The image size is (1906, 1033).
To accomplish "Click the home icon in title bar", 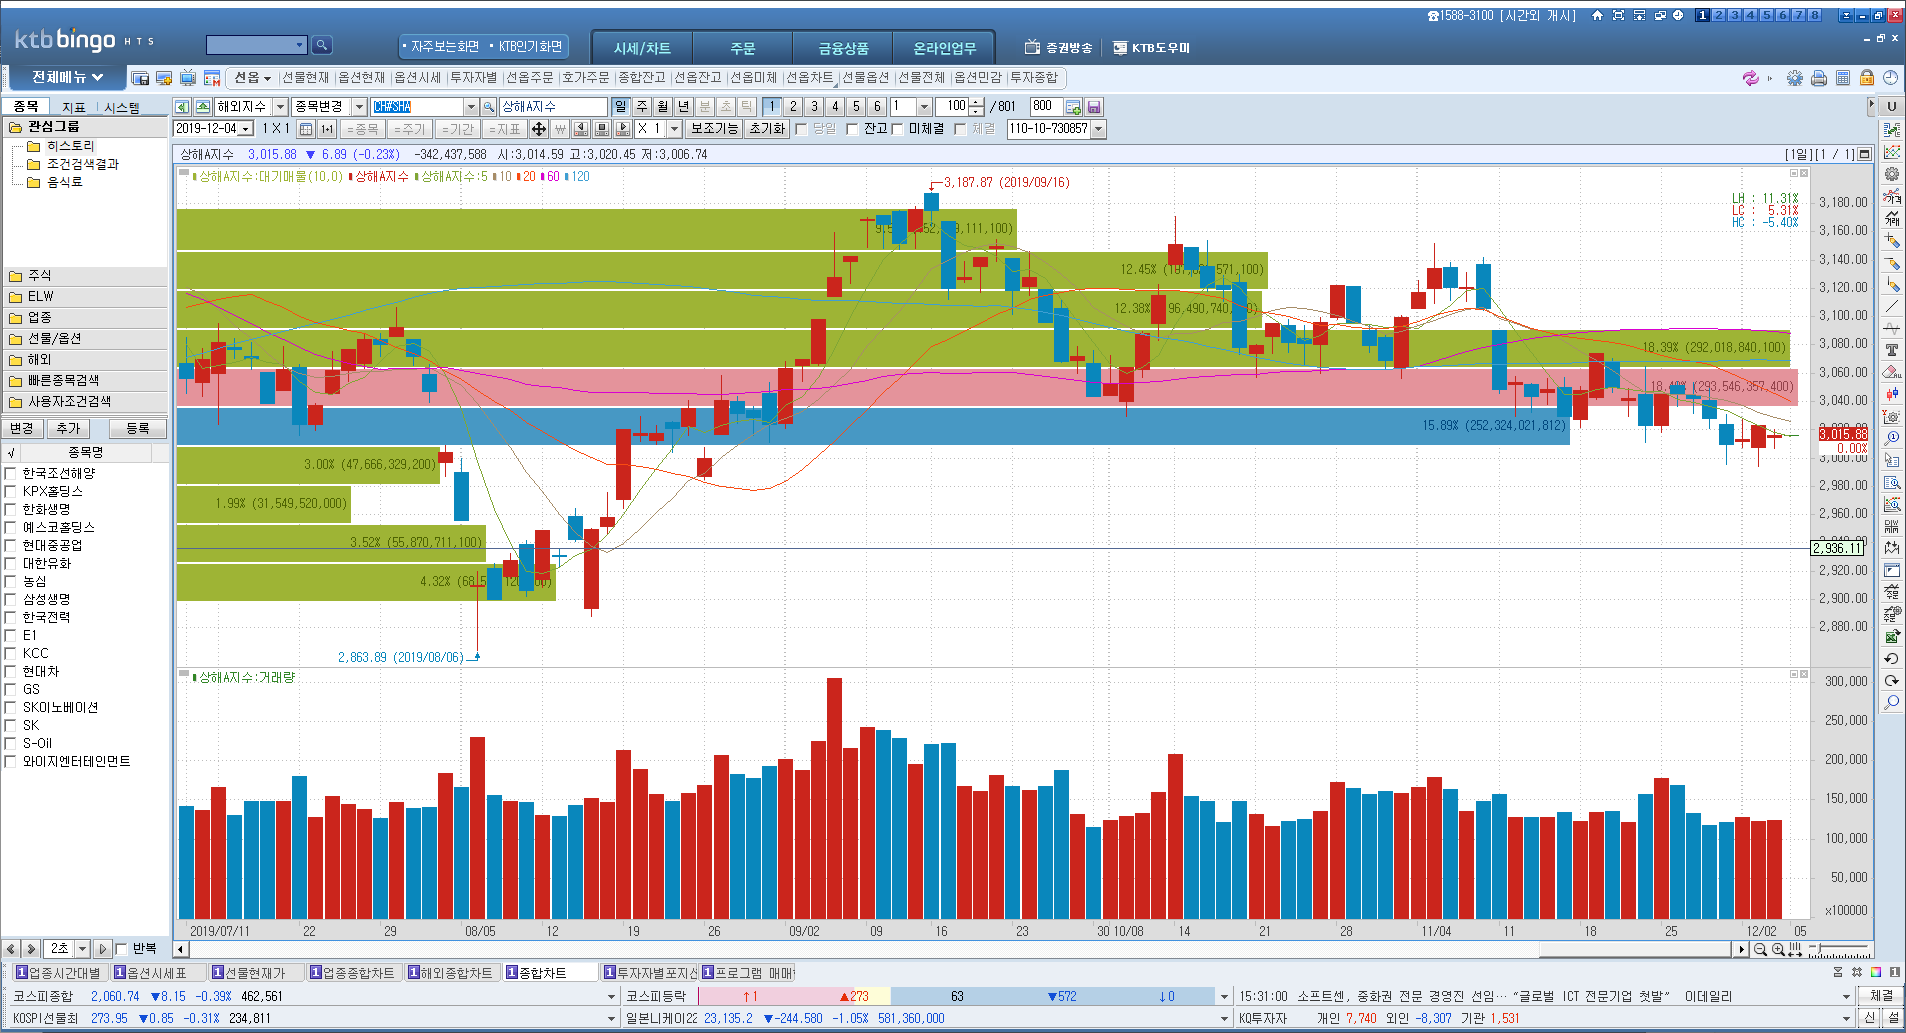I will 1597,15.
